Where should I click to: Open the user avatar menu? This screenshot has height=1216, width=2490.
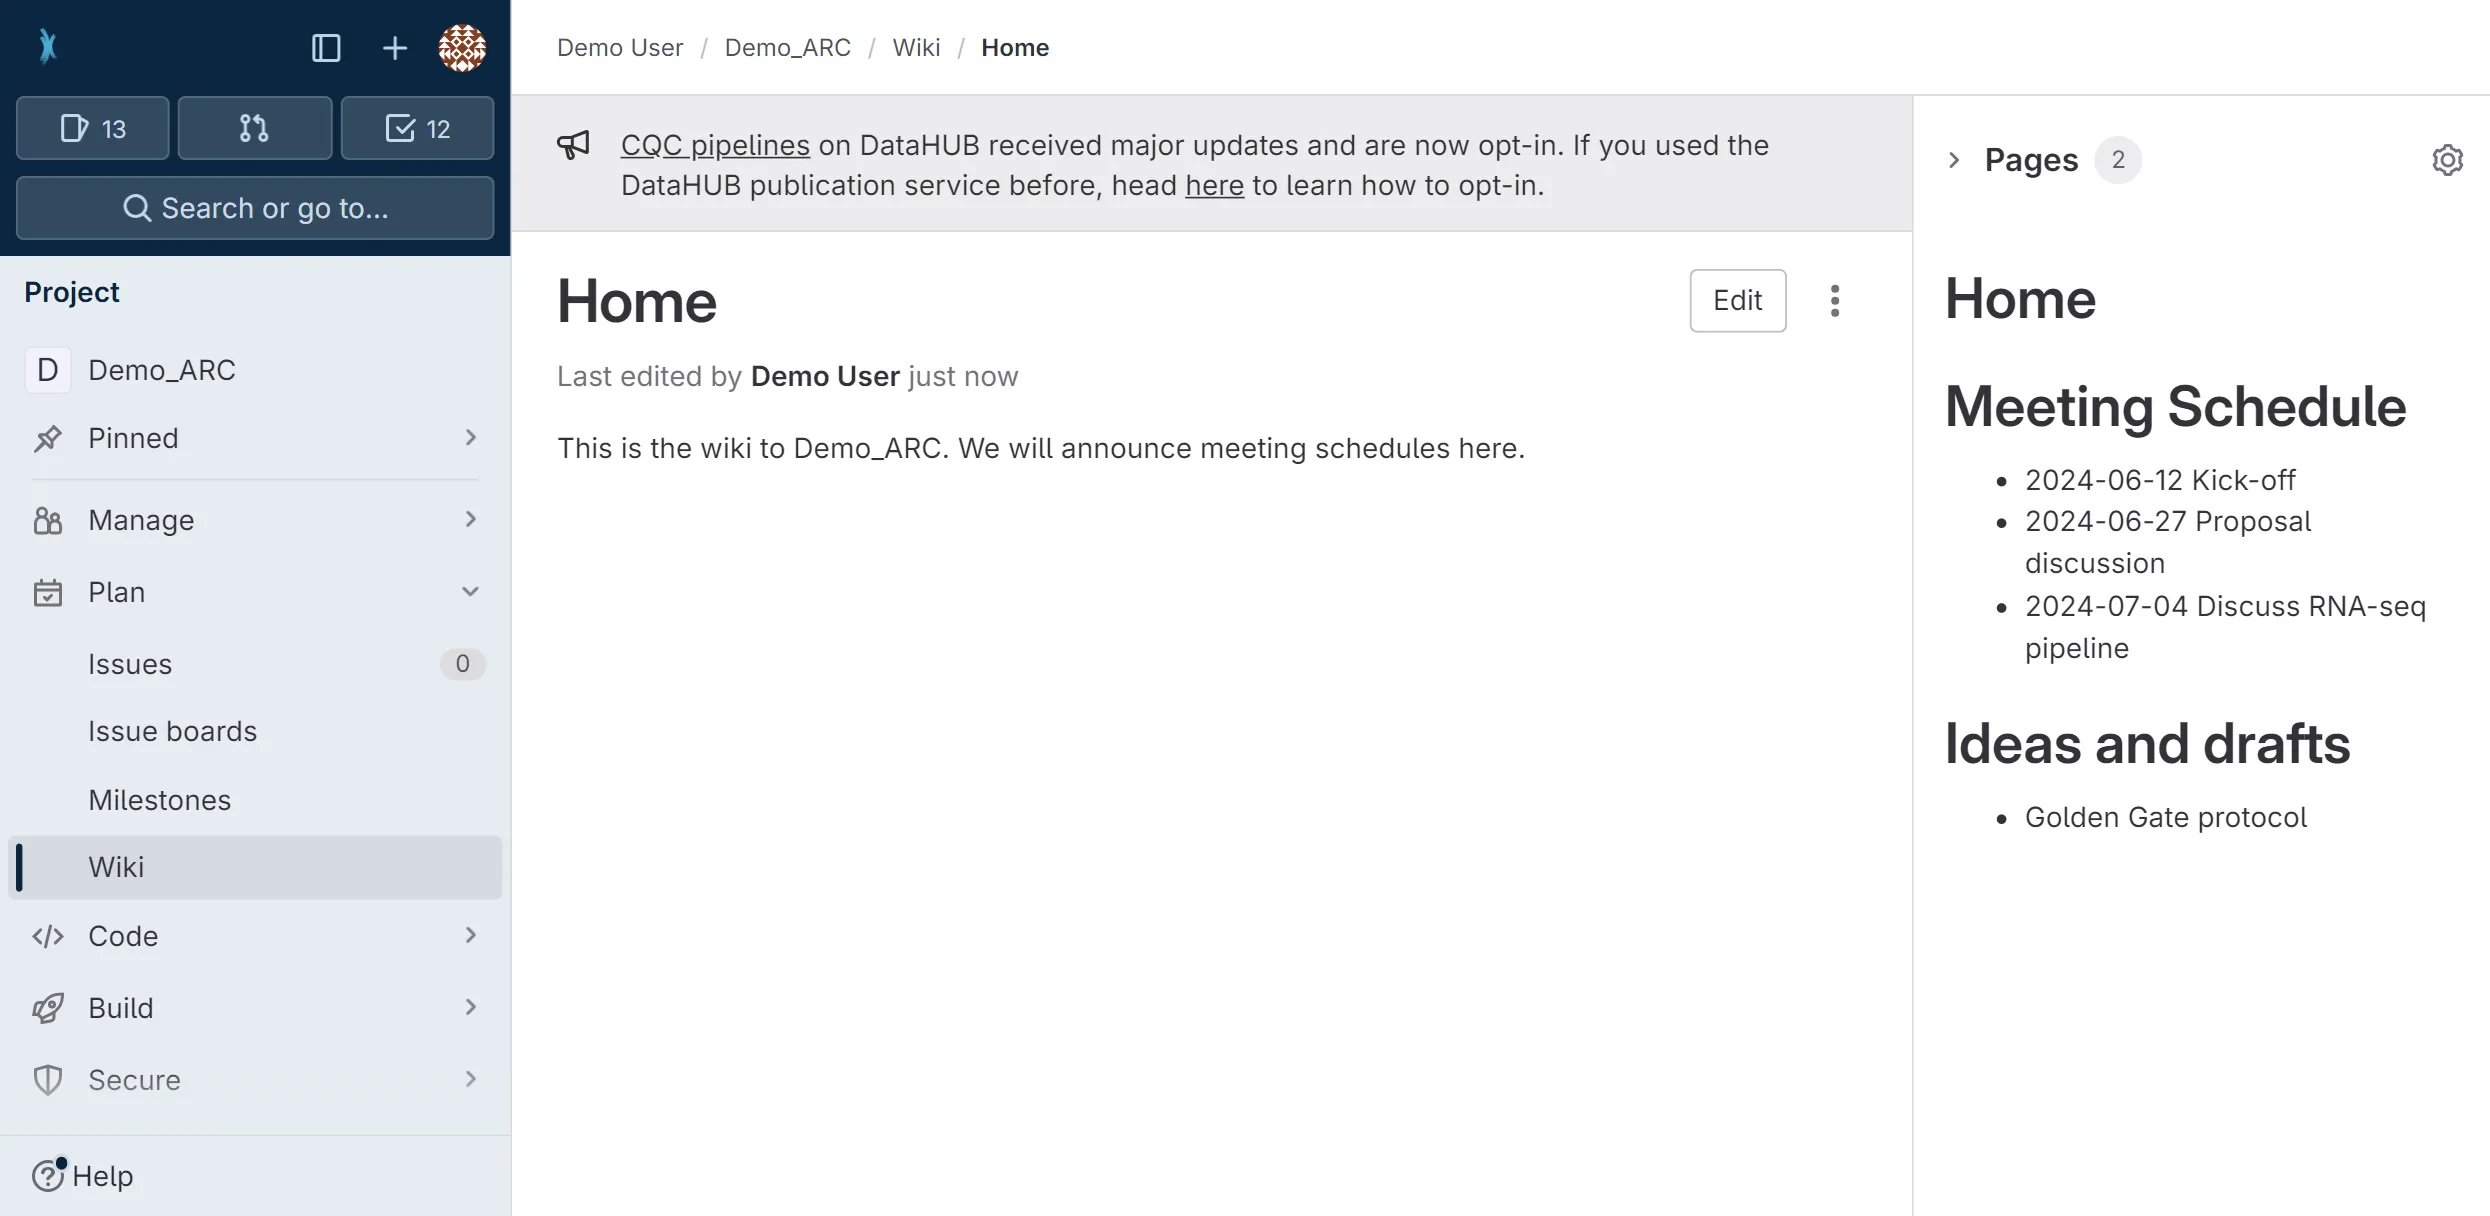(x=462, y=48)
